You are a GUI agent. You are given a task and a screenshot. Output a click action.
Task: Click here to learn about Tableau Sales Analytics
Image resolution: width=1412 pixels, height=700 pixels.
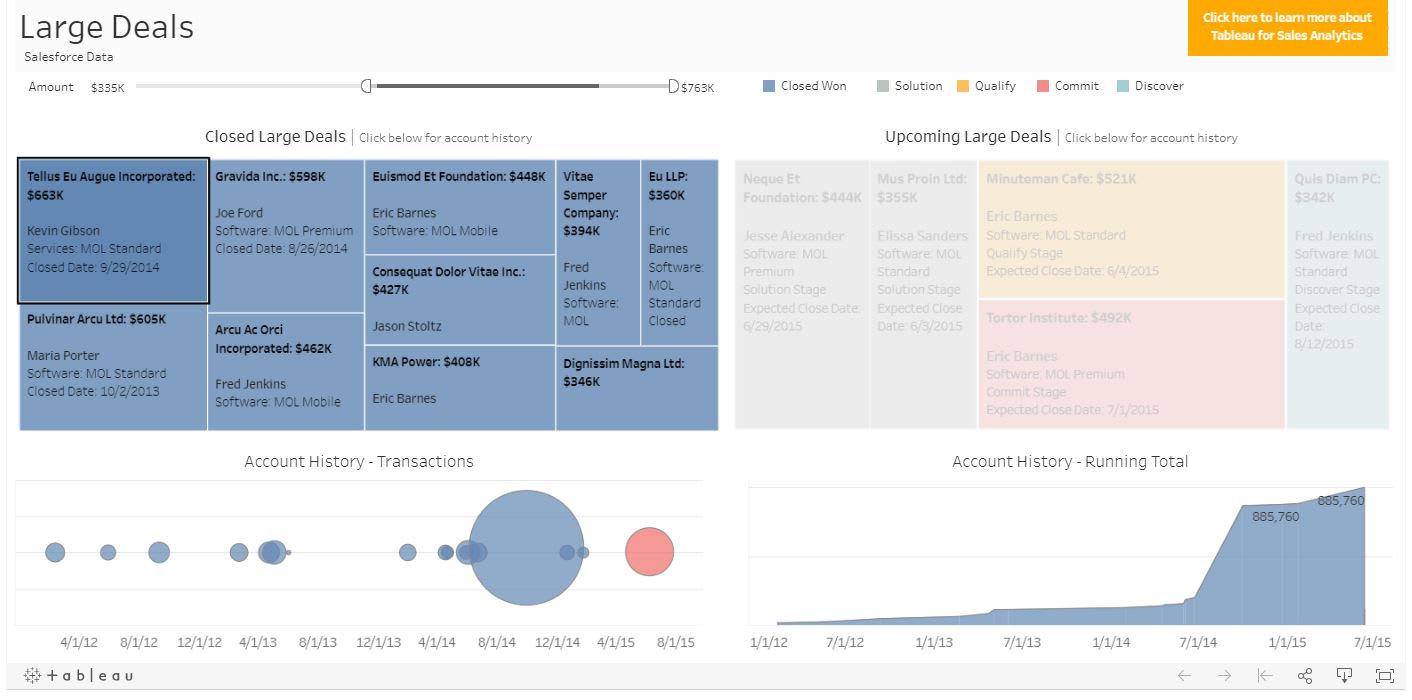coord(1287,28)
